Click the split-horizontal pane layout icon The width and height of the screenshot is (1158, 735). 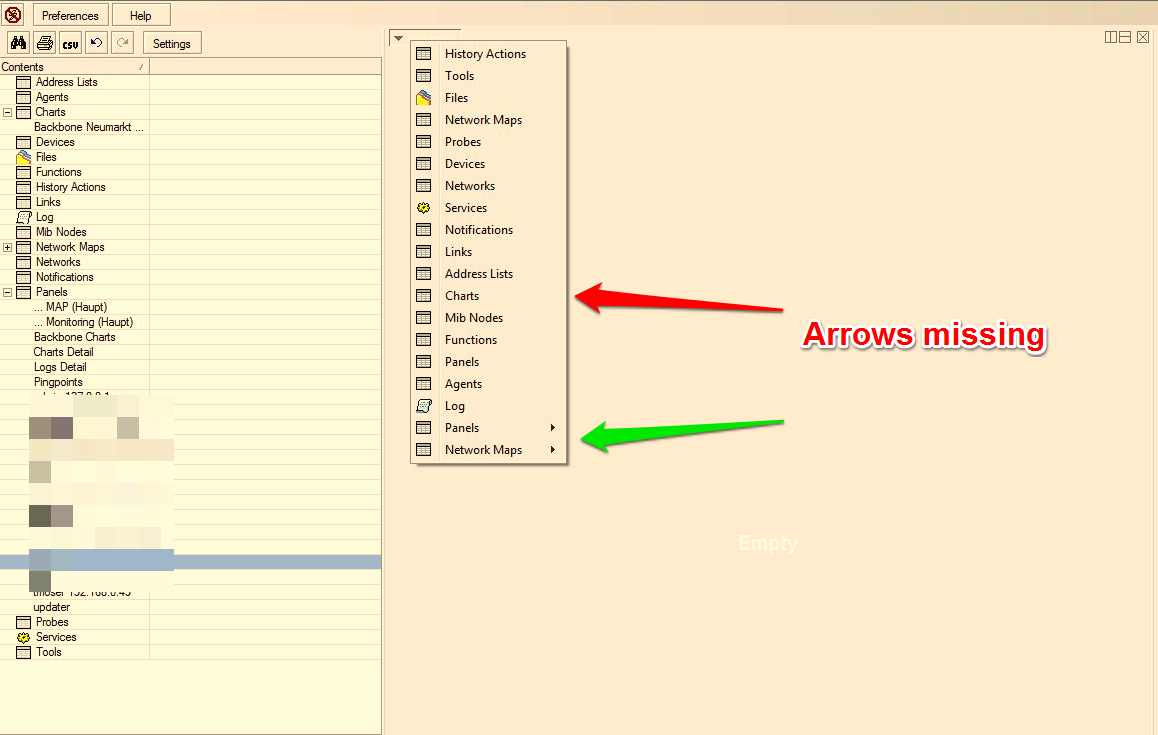[1126, 37]
